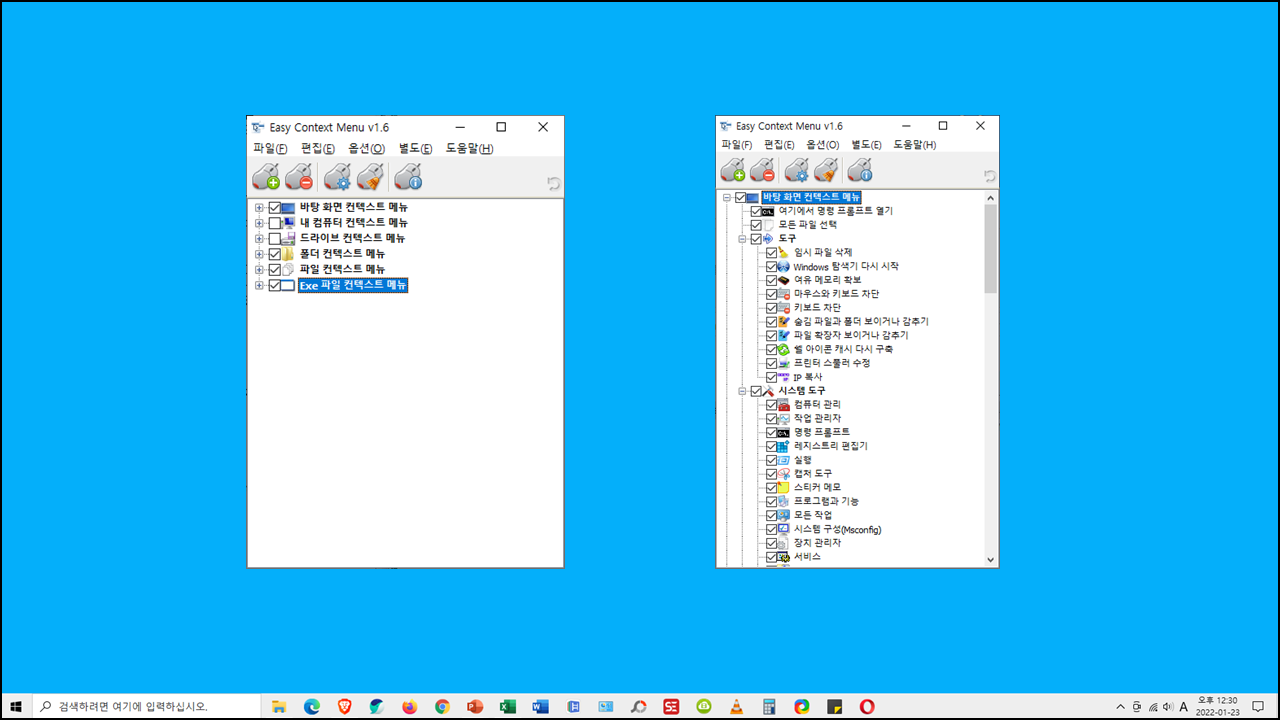Screen dimensions: 1280x720
Task: Open '파일(F)' menu in collapsed-tree window
Action: [270, 149]
